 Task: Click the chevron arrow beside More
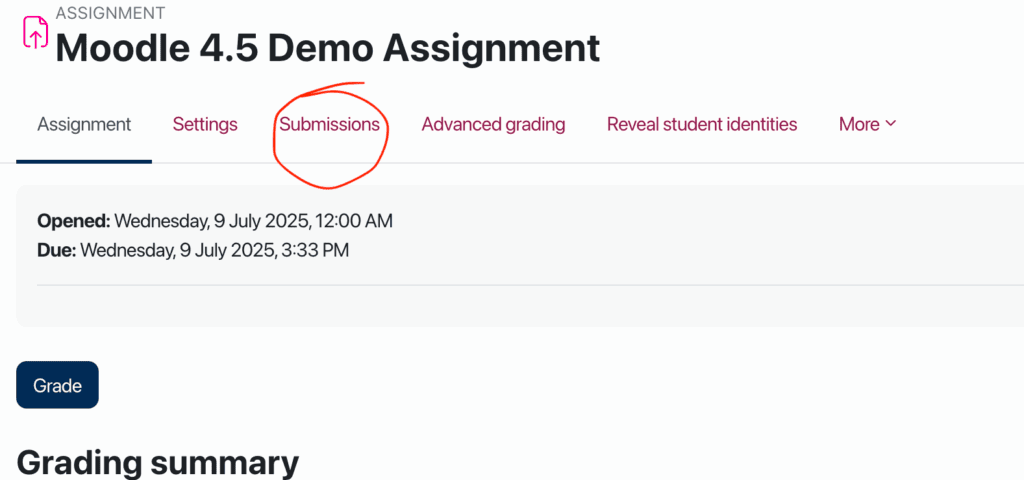tap(891, 124)
